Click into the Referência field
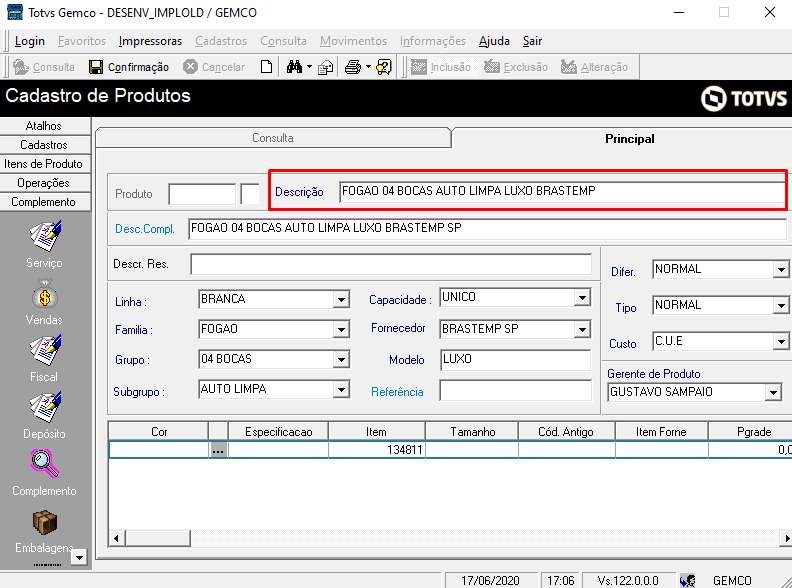Viewport: 792px width, 588px height. [515, 390]
